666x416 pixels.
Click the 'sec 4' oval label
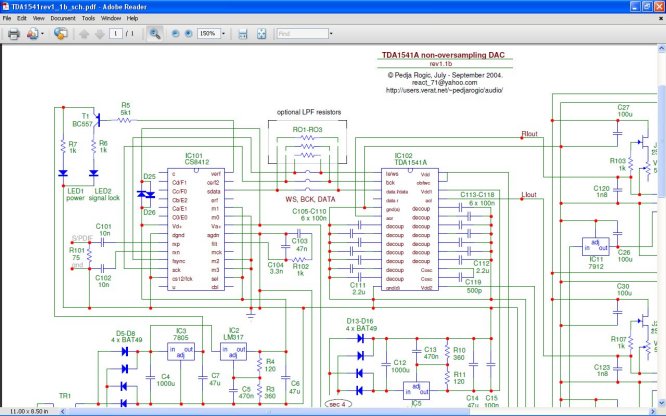coord(338,404)
